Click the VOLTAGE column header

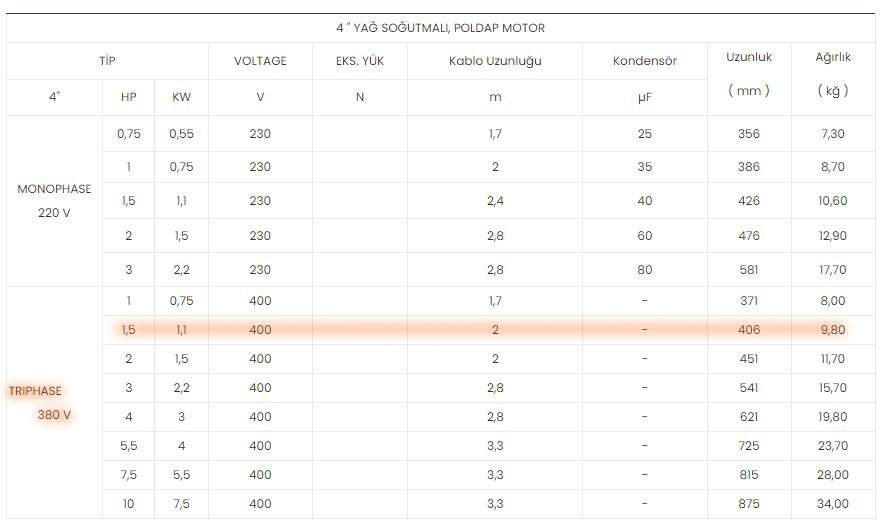pyautogui.click(x=260, y=61)
